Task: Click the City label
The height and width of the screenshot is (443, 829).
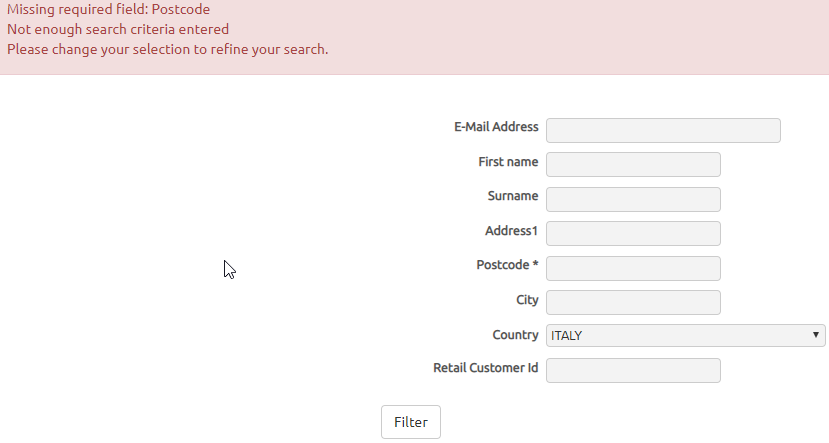Action: point(527,300)
